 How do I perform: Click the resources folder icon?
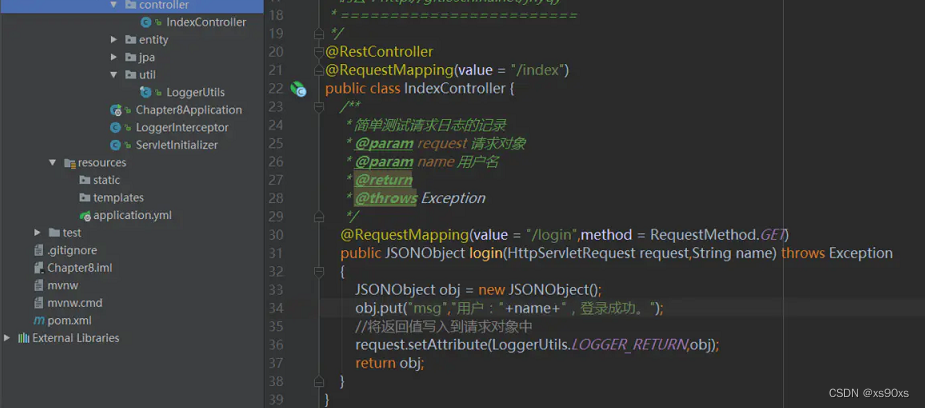tap(70, 163)
